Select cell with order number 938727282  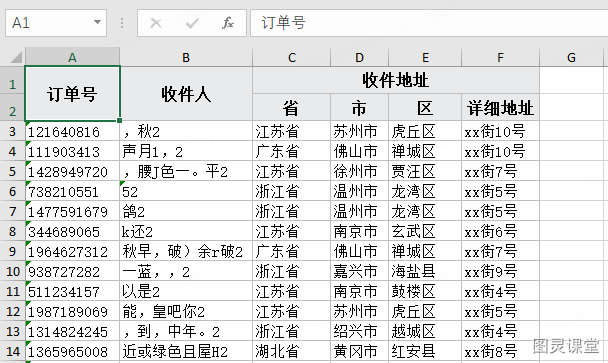click(x=73, y=271)
